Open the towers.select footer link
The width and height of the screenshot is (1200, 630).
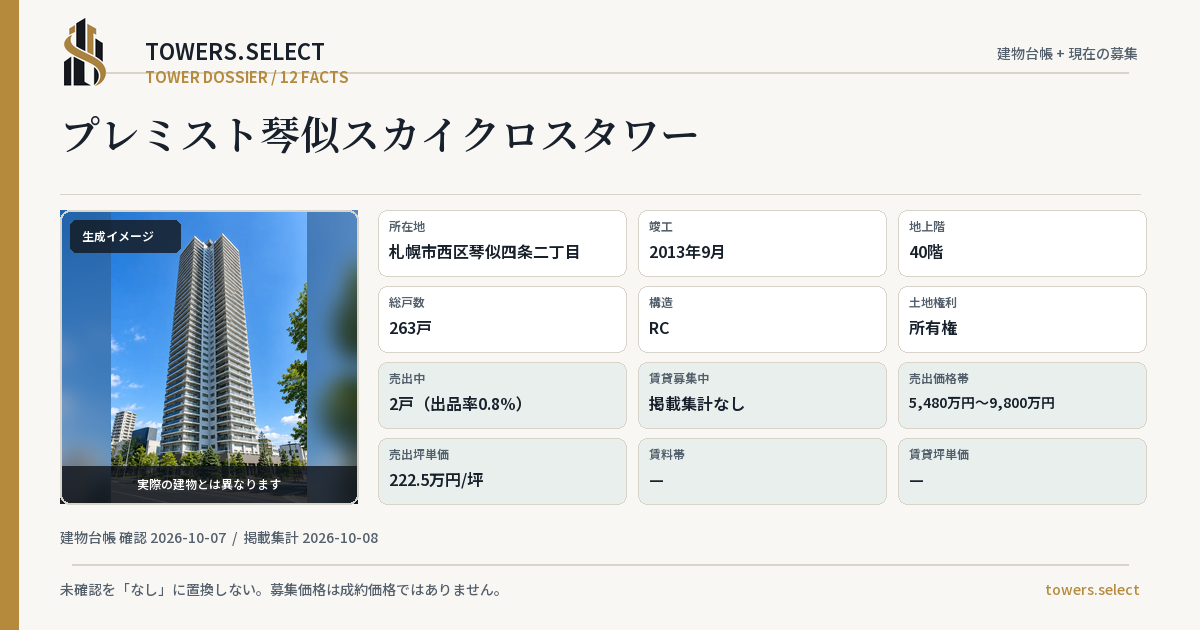point(1092,590)
